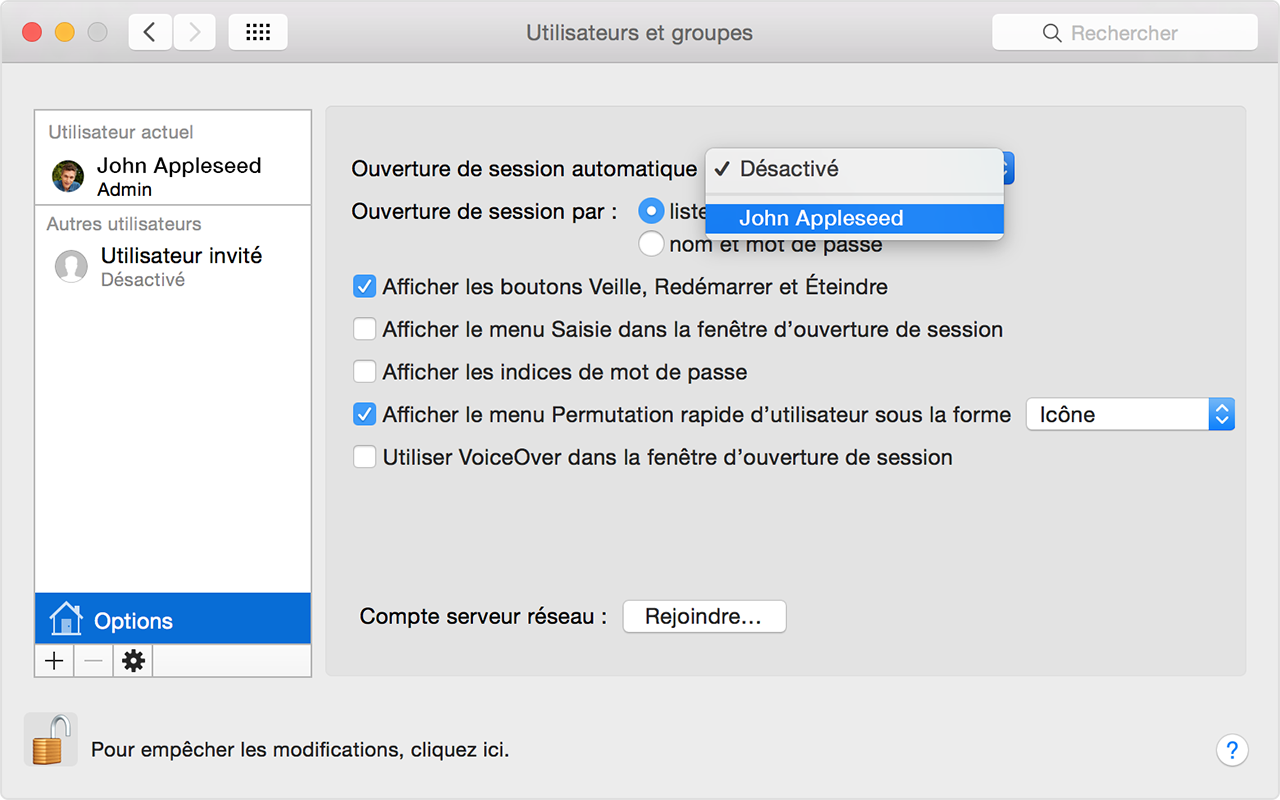Select John Appleseed Admin user
Screen dimensions: 1280x800
(x=173, y=176)
